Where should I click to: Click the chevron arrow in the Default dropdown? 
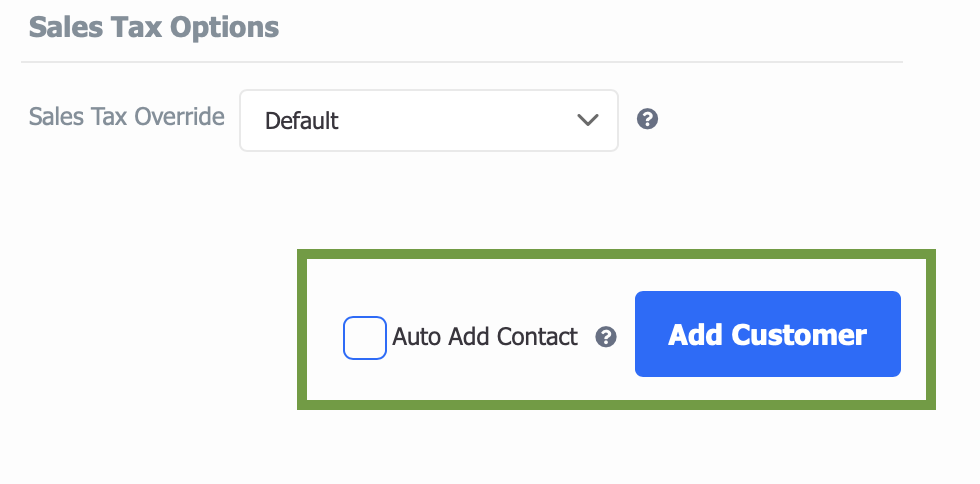click(x=588, y=119)
